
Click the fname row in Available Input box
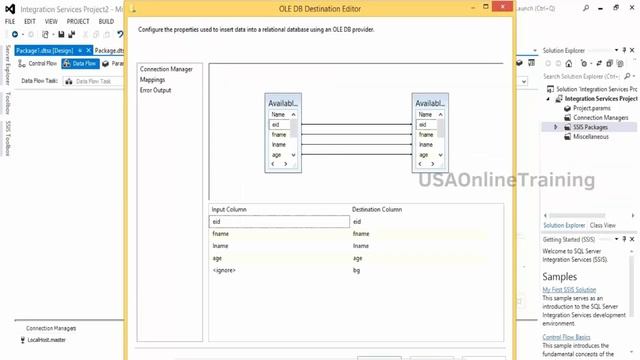(279, 135)
